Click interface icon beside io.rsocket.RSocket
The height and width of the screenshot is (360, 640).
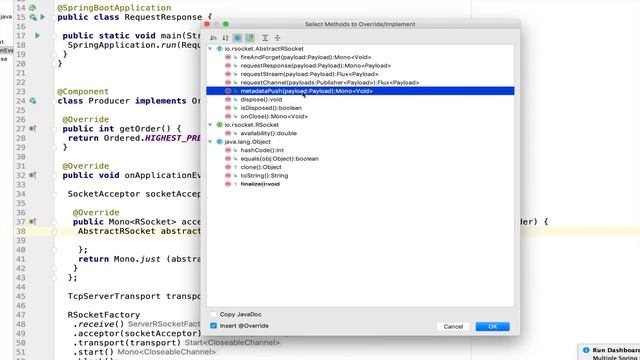tap(219, 125)
